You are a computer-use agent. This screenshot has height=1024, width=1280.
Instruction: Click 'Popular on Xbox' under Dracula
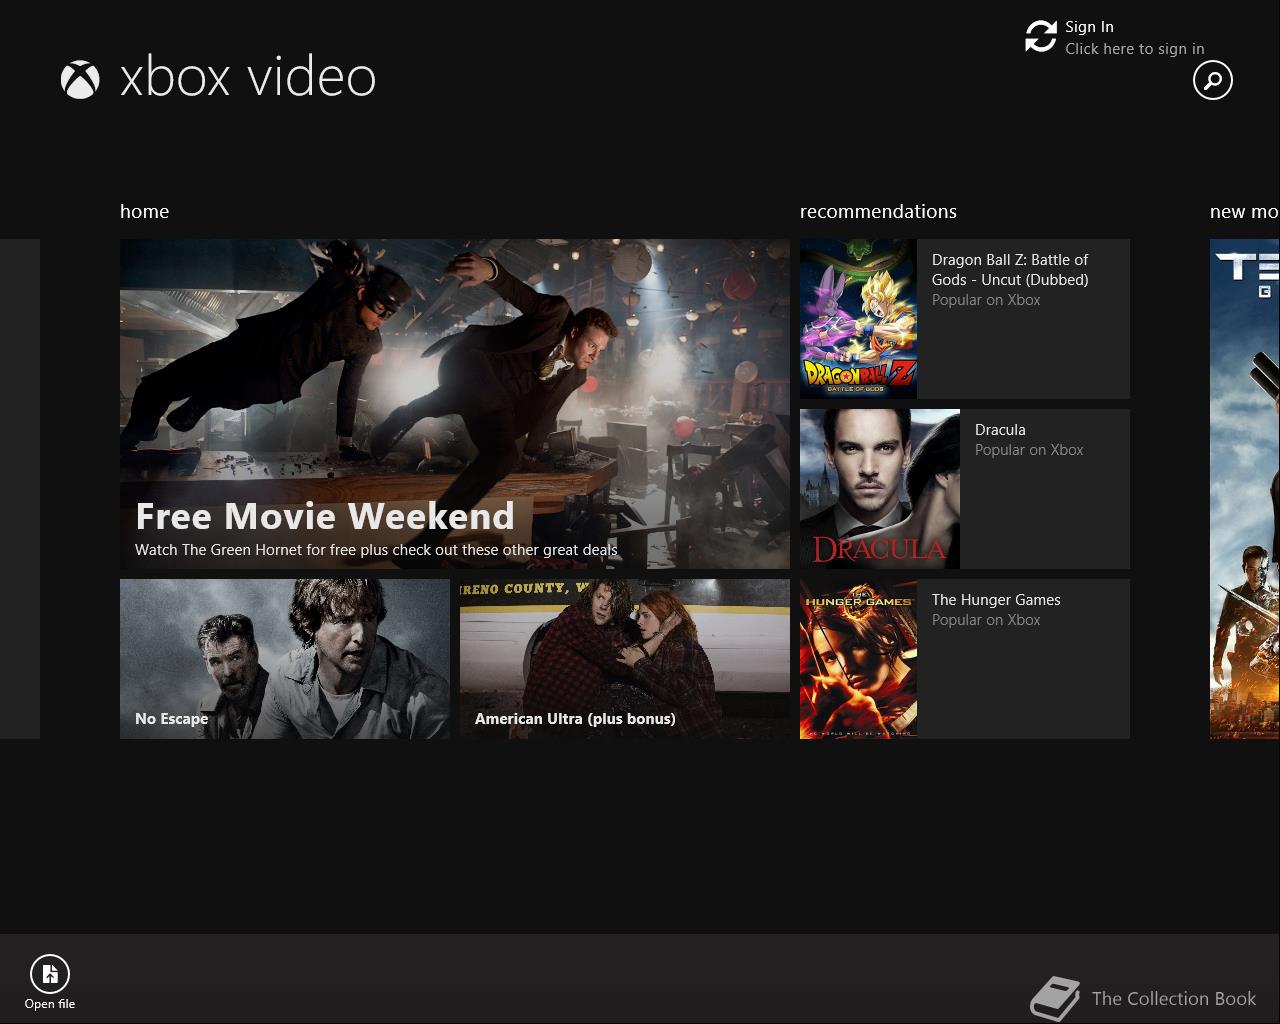(x=1029, y=450)
